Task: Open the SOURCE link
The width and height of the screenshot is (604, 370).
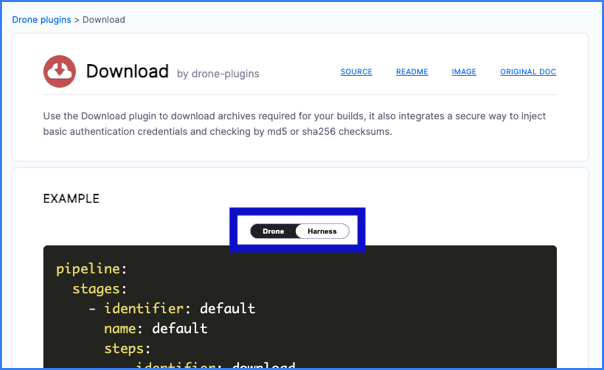Action: click(x=356, y=72)
